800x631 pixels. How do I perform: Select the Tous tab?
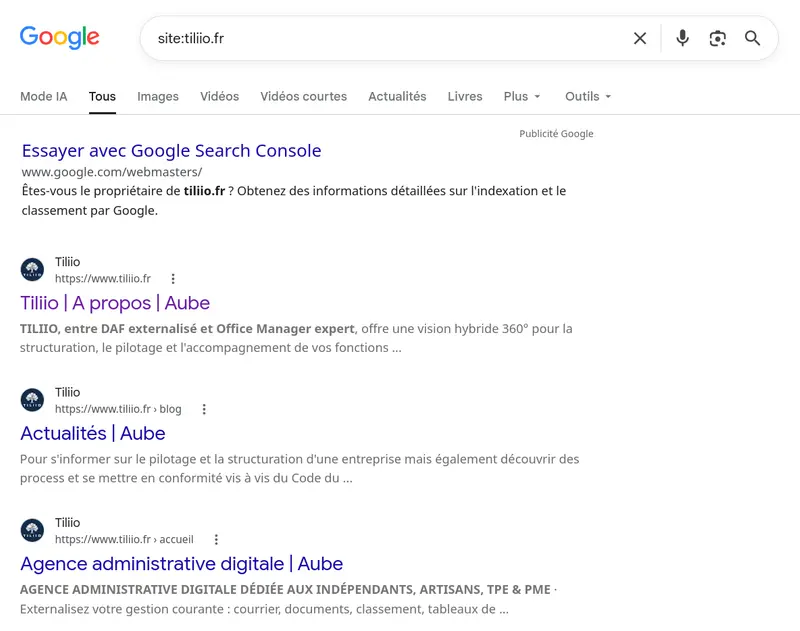click(x=102, y=96)
